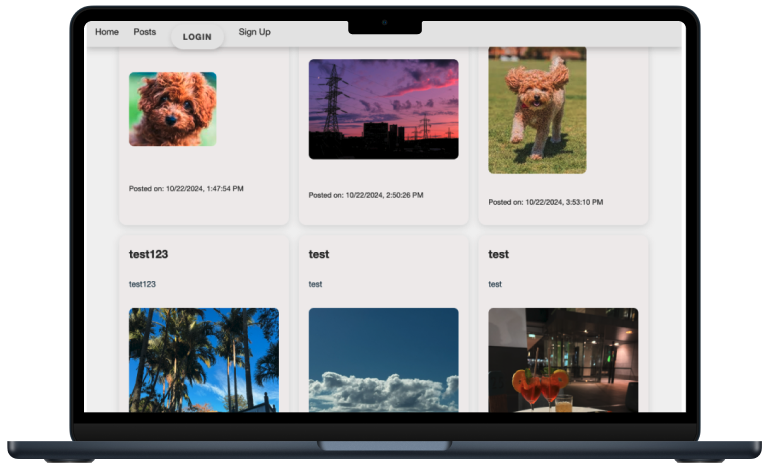Click the Posted on 3:53:10 PM text
The image size is (768, 470).
545,202
